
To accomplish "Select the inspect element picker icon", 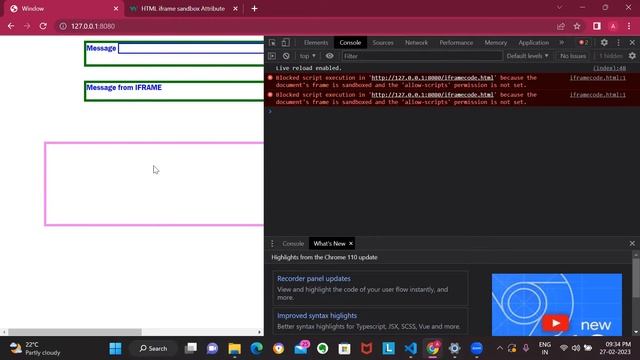I will (272, 42).
